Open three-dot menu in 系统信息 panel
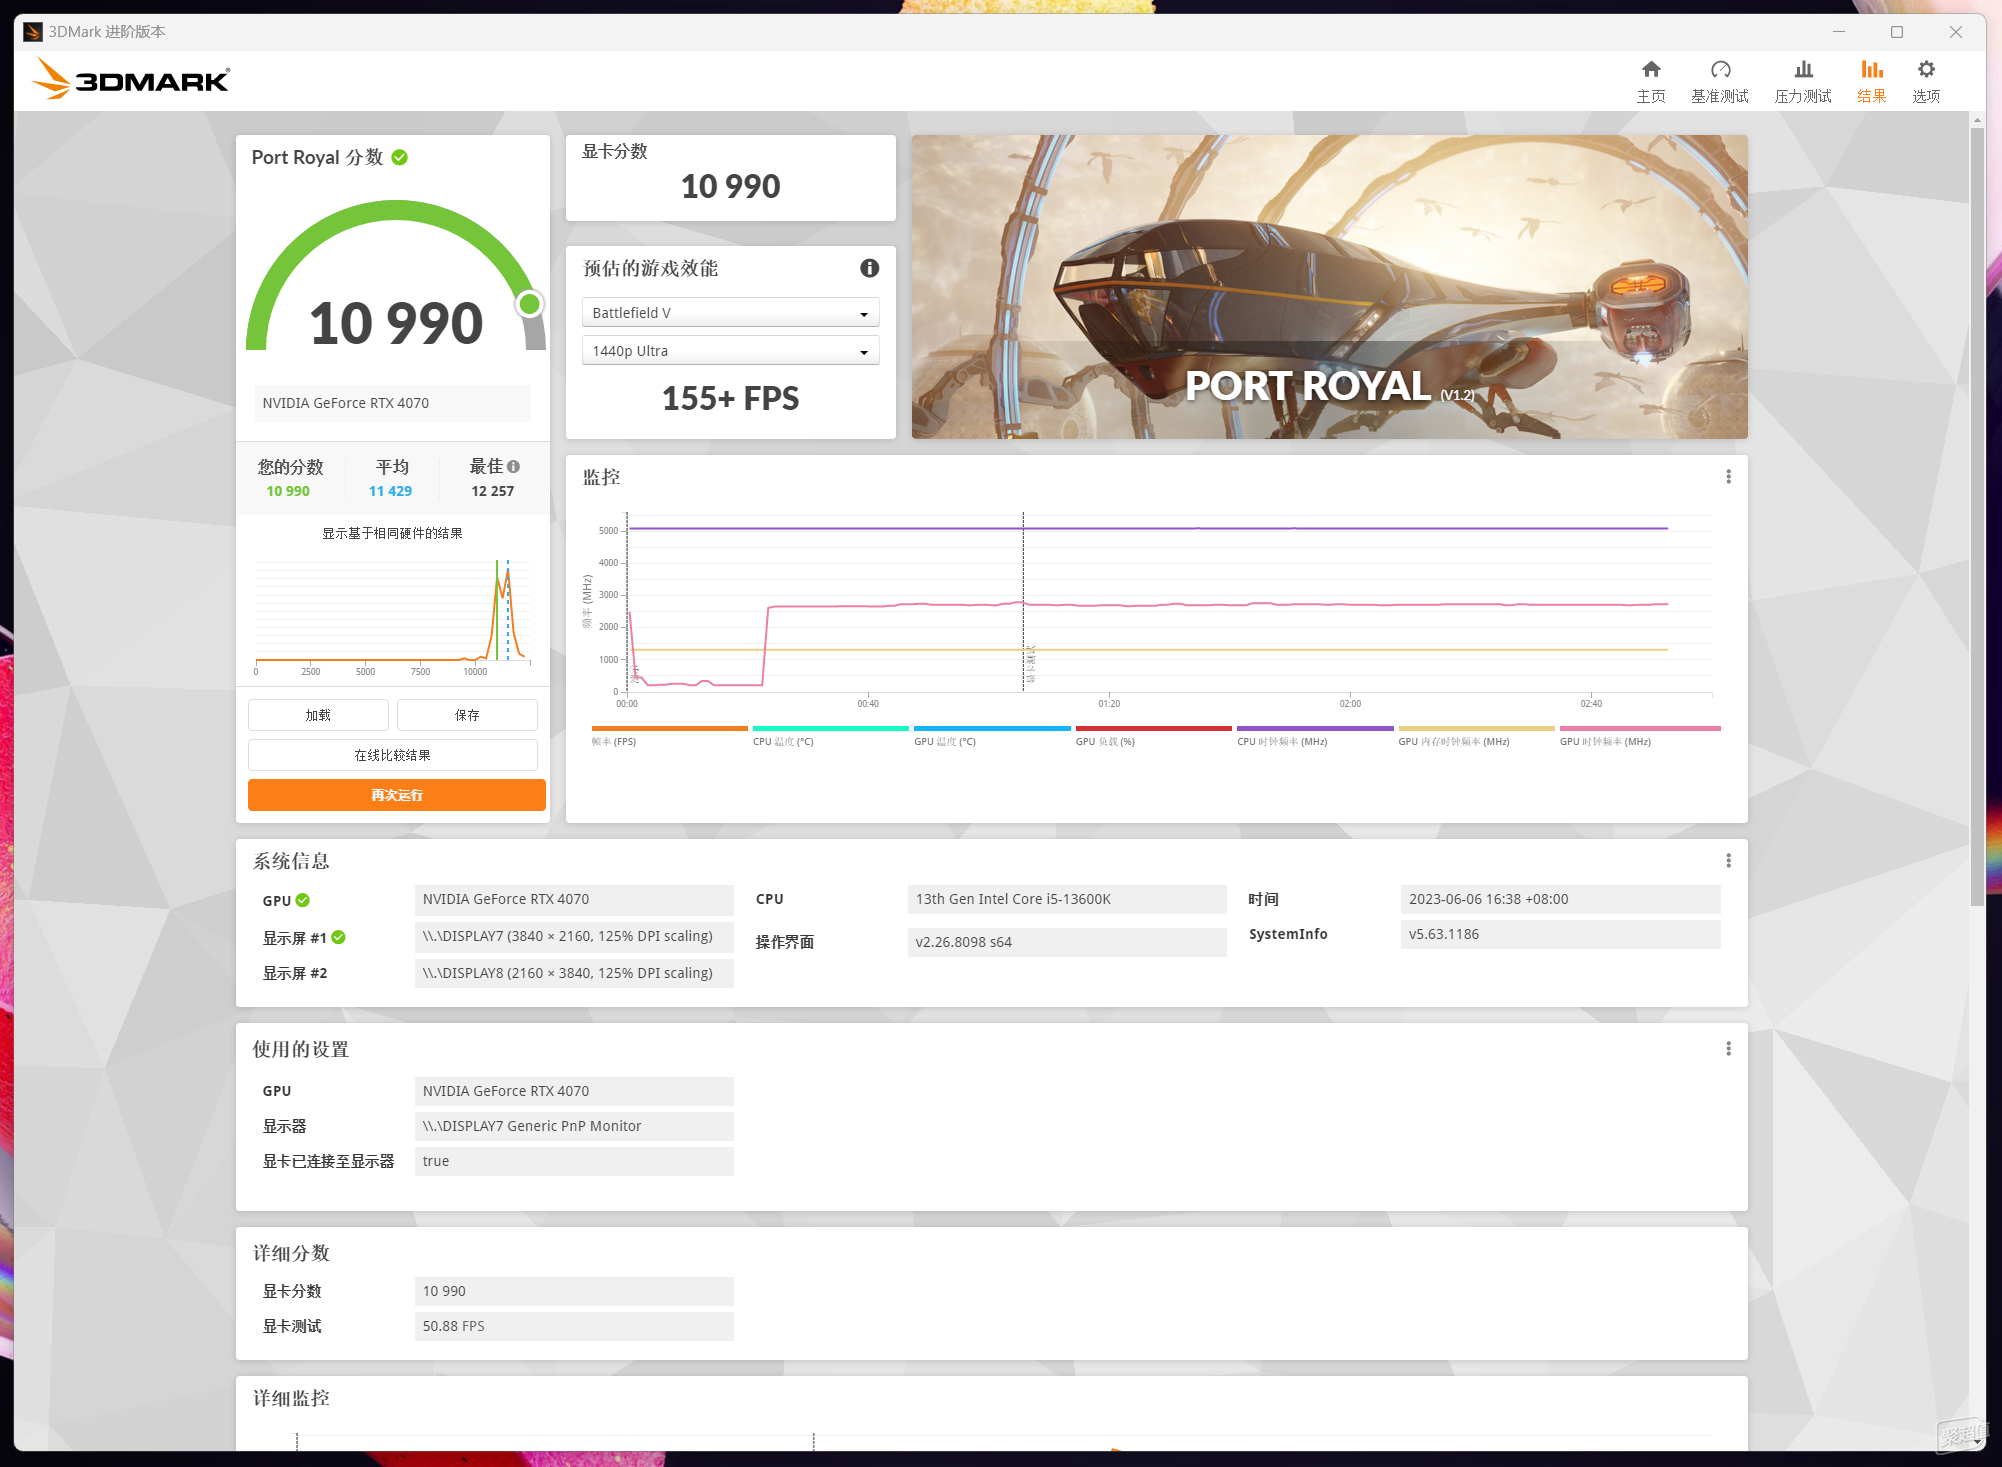 coord(1728,861)
